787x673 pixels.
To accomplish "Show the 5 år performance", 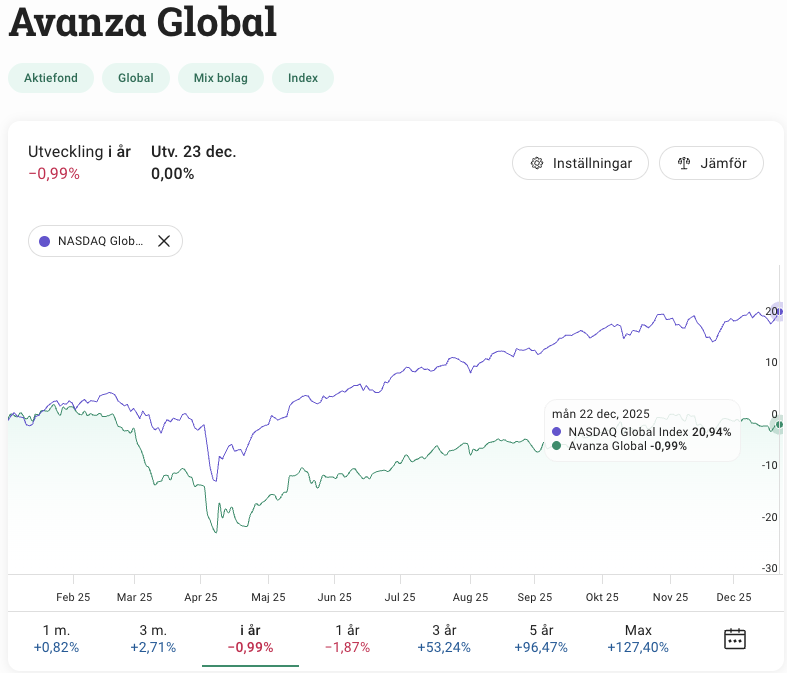I will [x=541, y=638].
